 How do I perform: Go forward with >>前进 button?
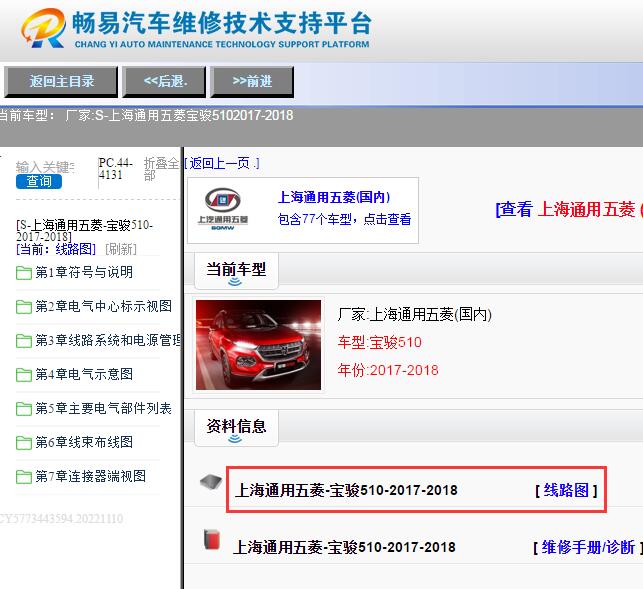click(252, 82)
